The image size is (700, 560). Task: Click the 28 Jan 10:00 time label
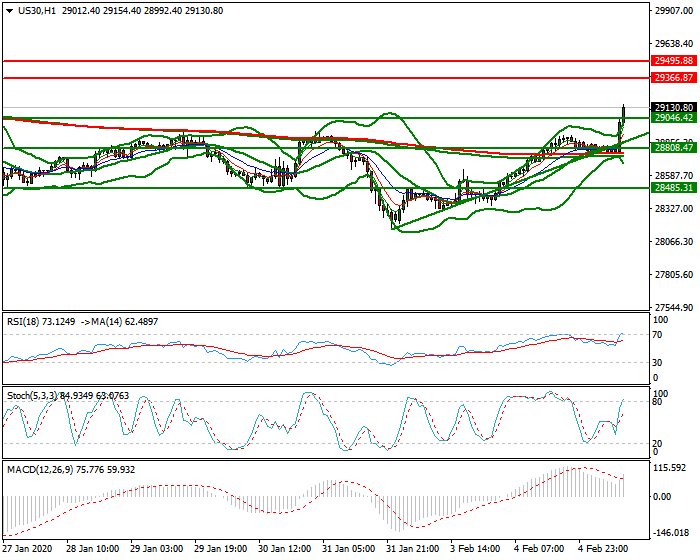(92, 548)
